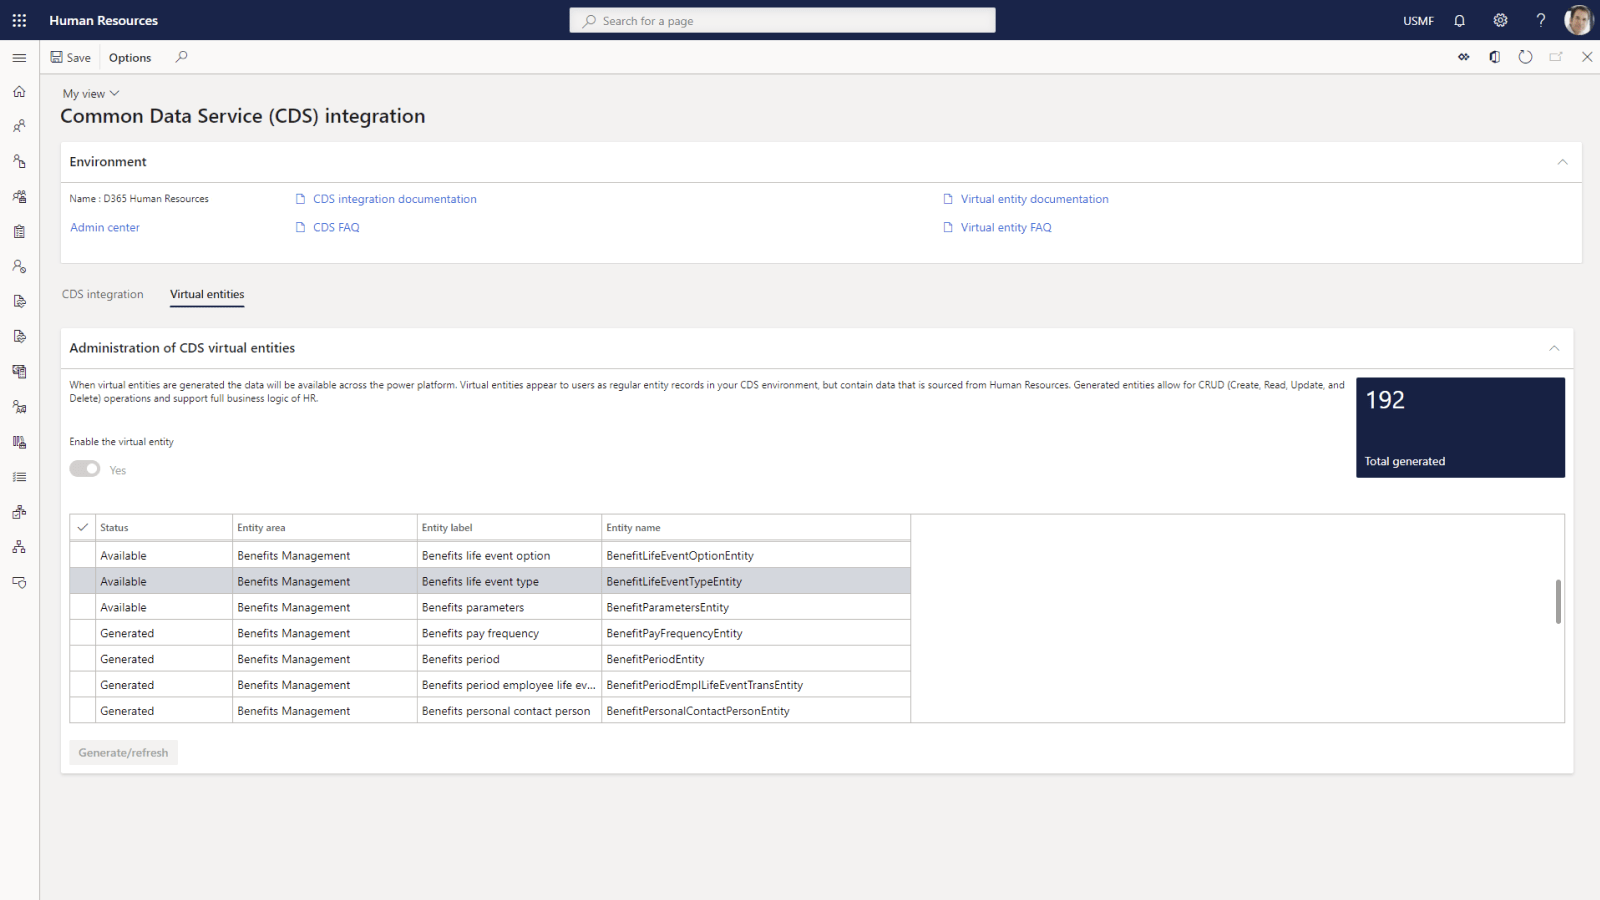Collapse the navigation pane with the hamburger icon
The width and height of the screenshot is (1600, 900).
pyautogui.click(x=19, y=57)
